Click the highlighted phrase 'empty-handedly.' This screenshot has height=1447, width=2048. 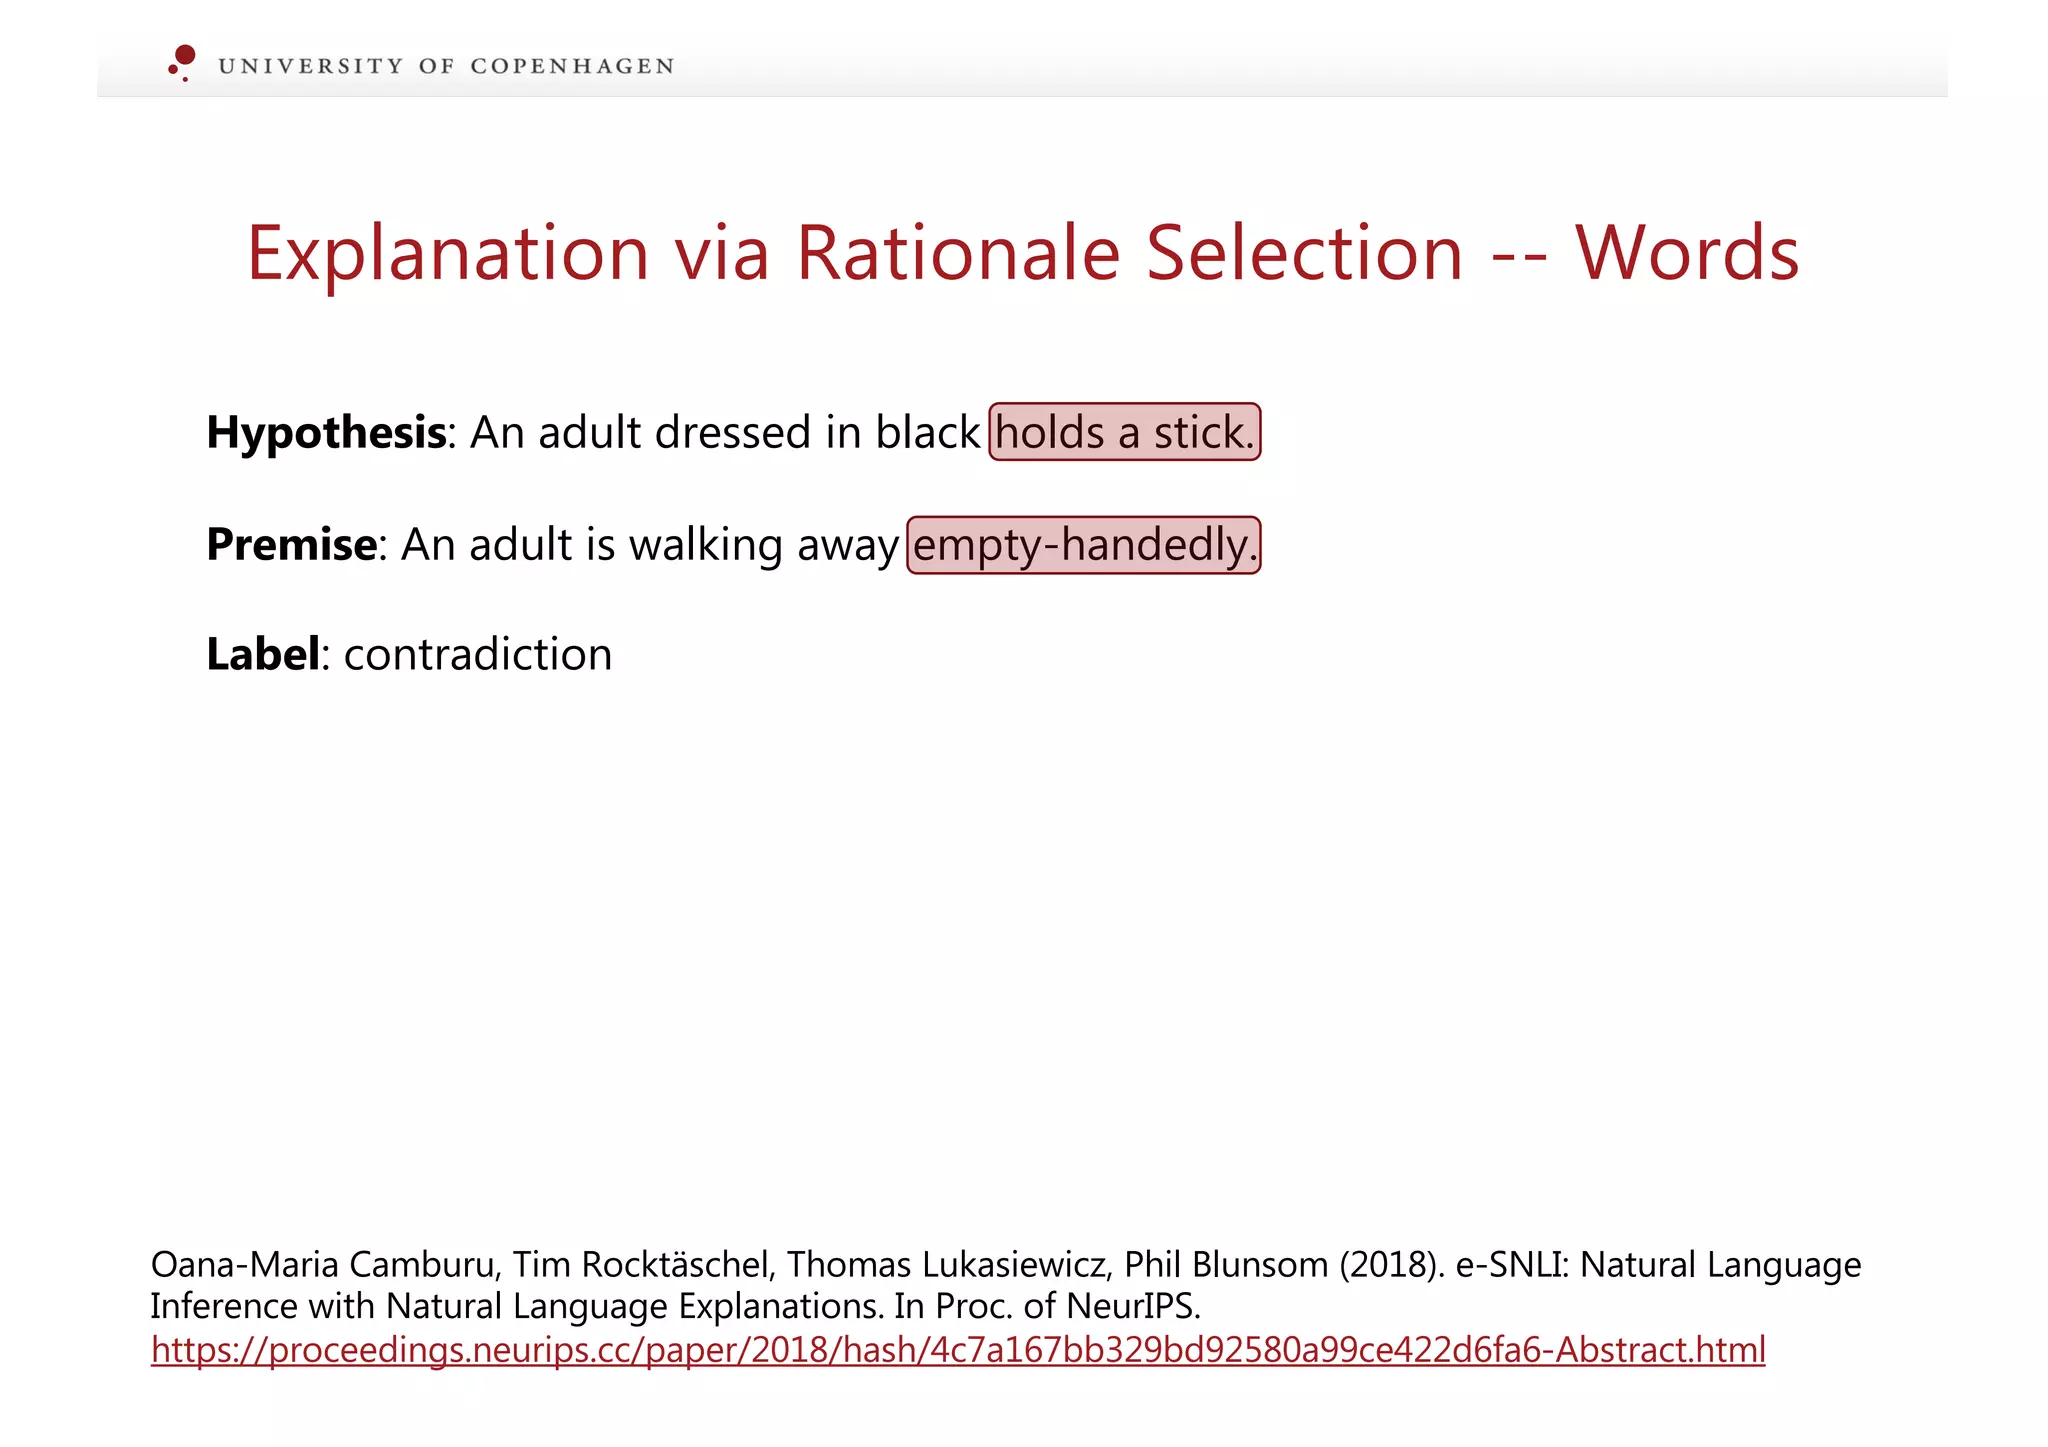[1084, 545]
